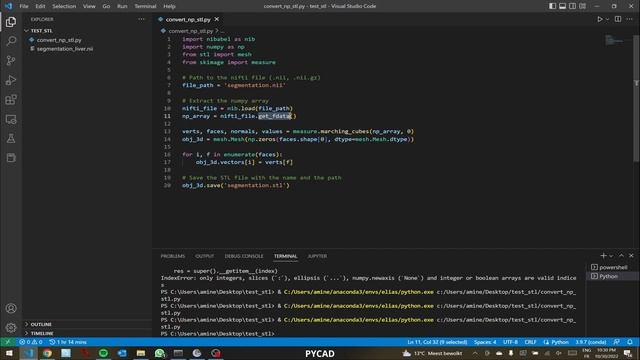Open notifications bell in status bar
640x360 pixels.
pyautogui.click(x=630, y=342)
